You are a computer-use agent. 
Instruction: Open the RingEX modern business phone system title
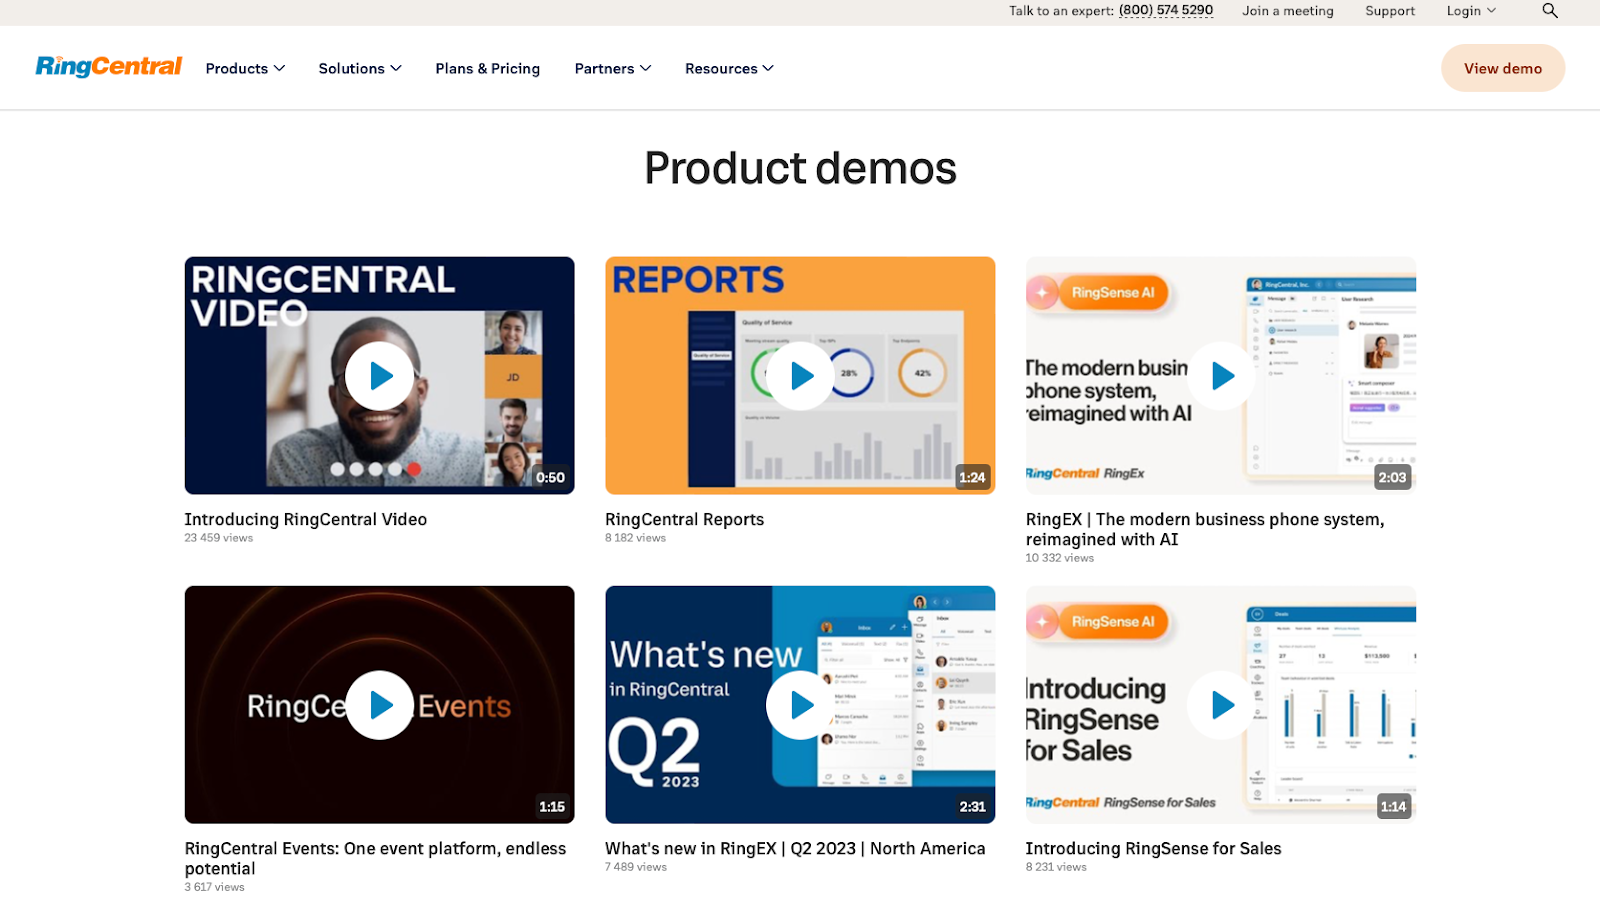click(1205, 529)
